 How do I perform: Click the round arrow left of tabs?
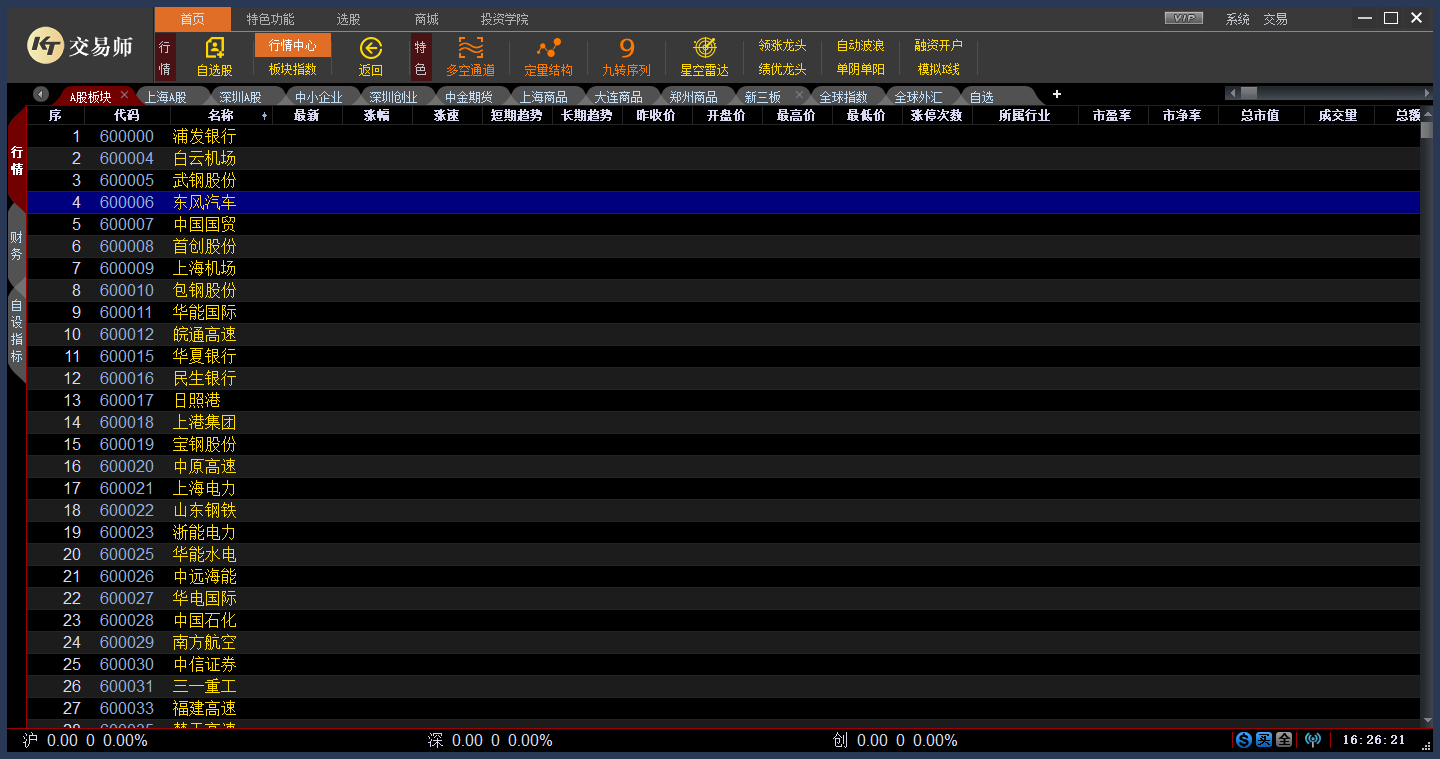click(41, 94)
